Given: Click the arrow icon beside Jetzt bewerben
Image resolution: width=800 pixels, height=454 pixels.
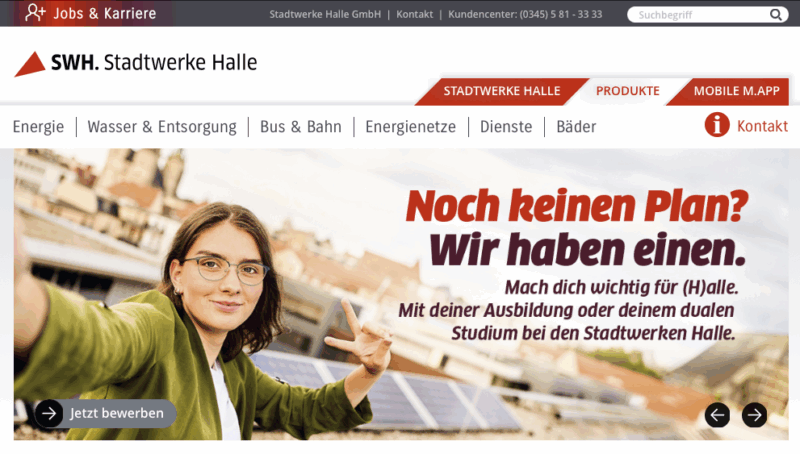Looking at the screenshot, I should (49, 413).
